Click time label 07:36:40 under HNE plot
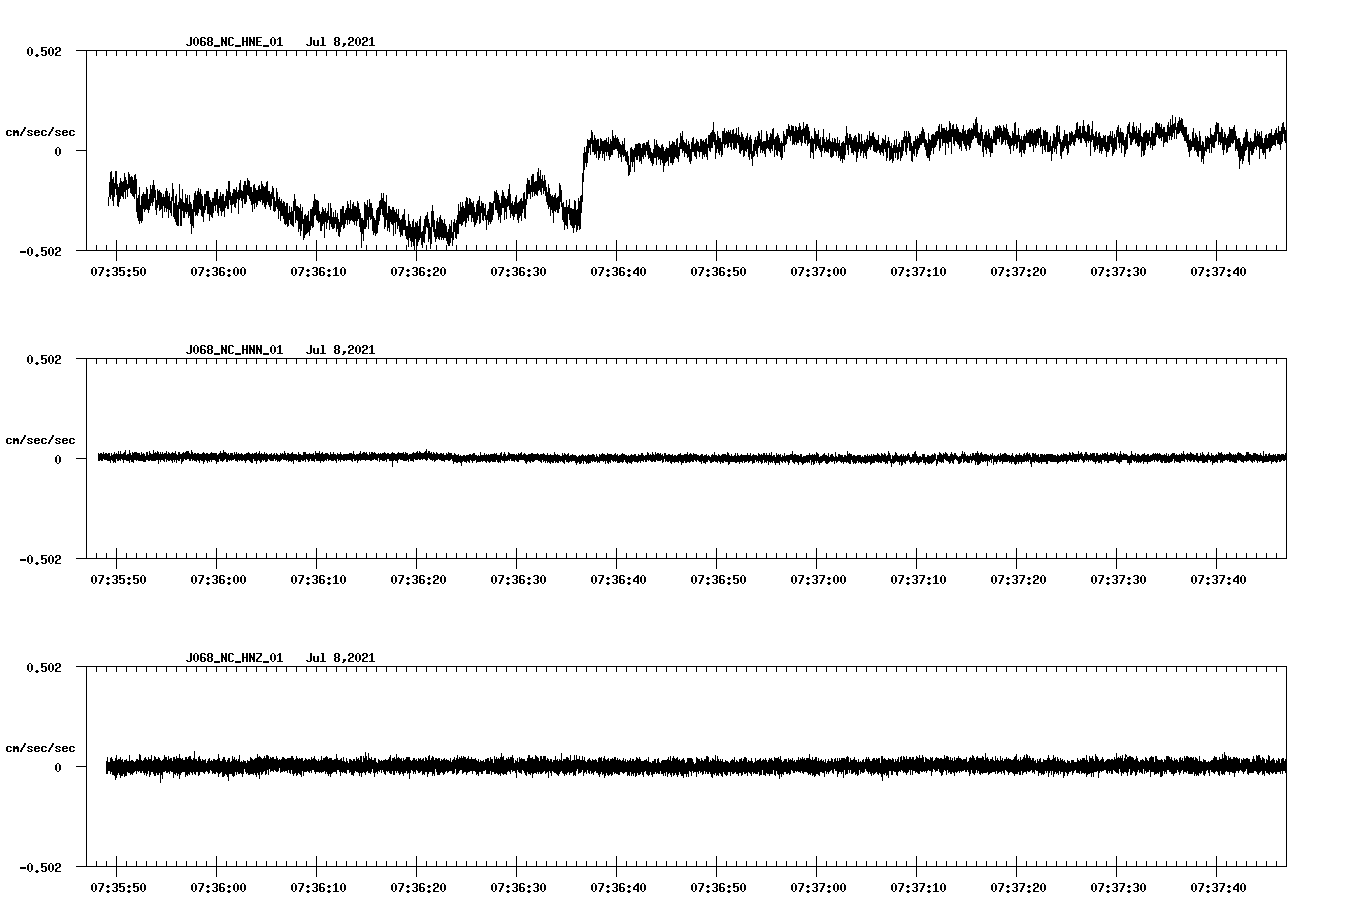Image resolution: width=1358 pixels, height=924 pixels. [618, 272]
